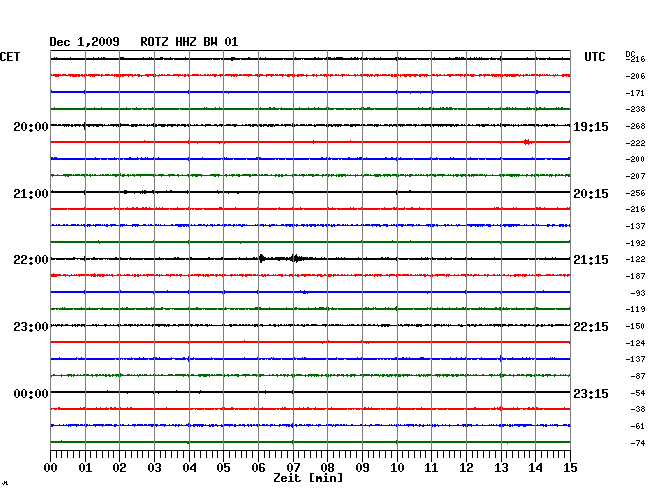Click the DC offset value "-222"

tap(635, 143)
